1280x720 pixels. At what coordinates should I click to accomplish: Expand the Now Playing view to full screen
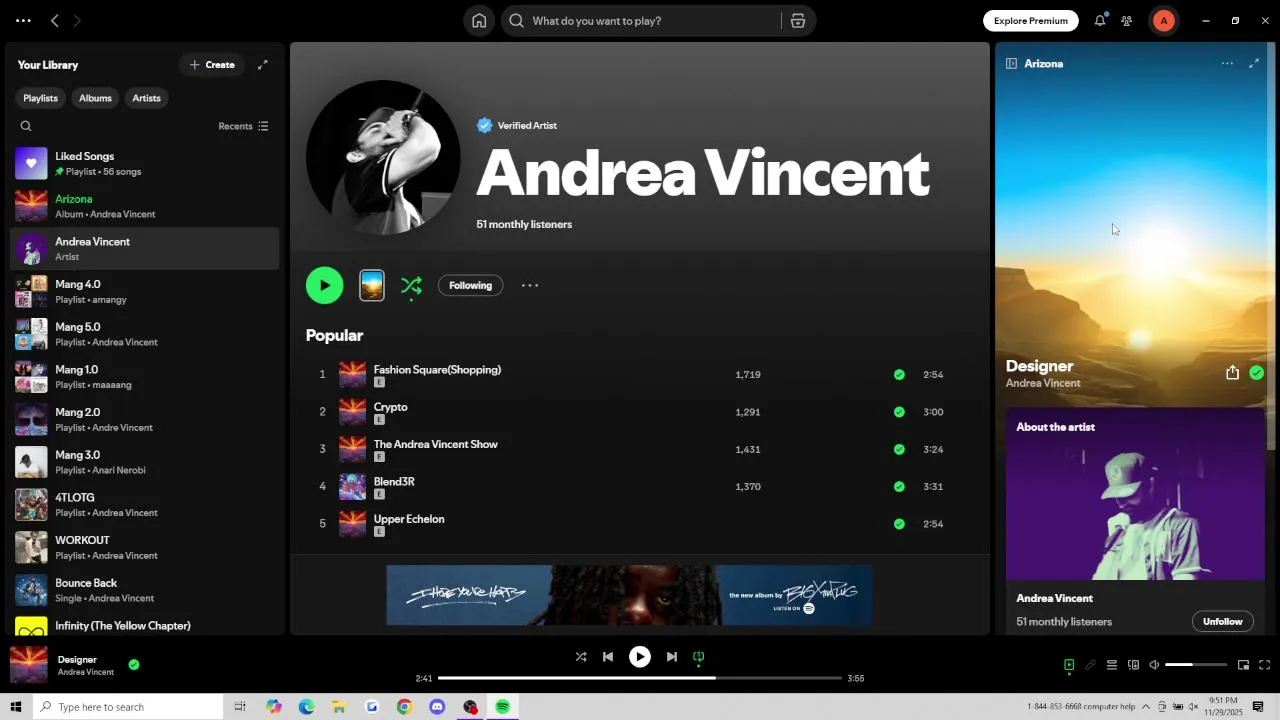tap(1254, 63)
